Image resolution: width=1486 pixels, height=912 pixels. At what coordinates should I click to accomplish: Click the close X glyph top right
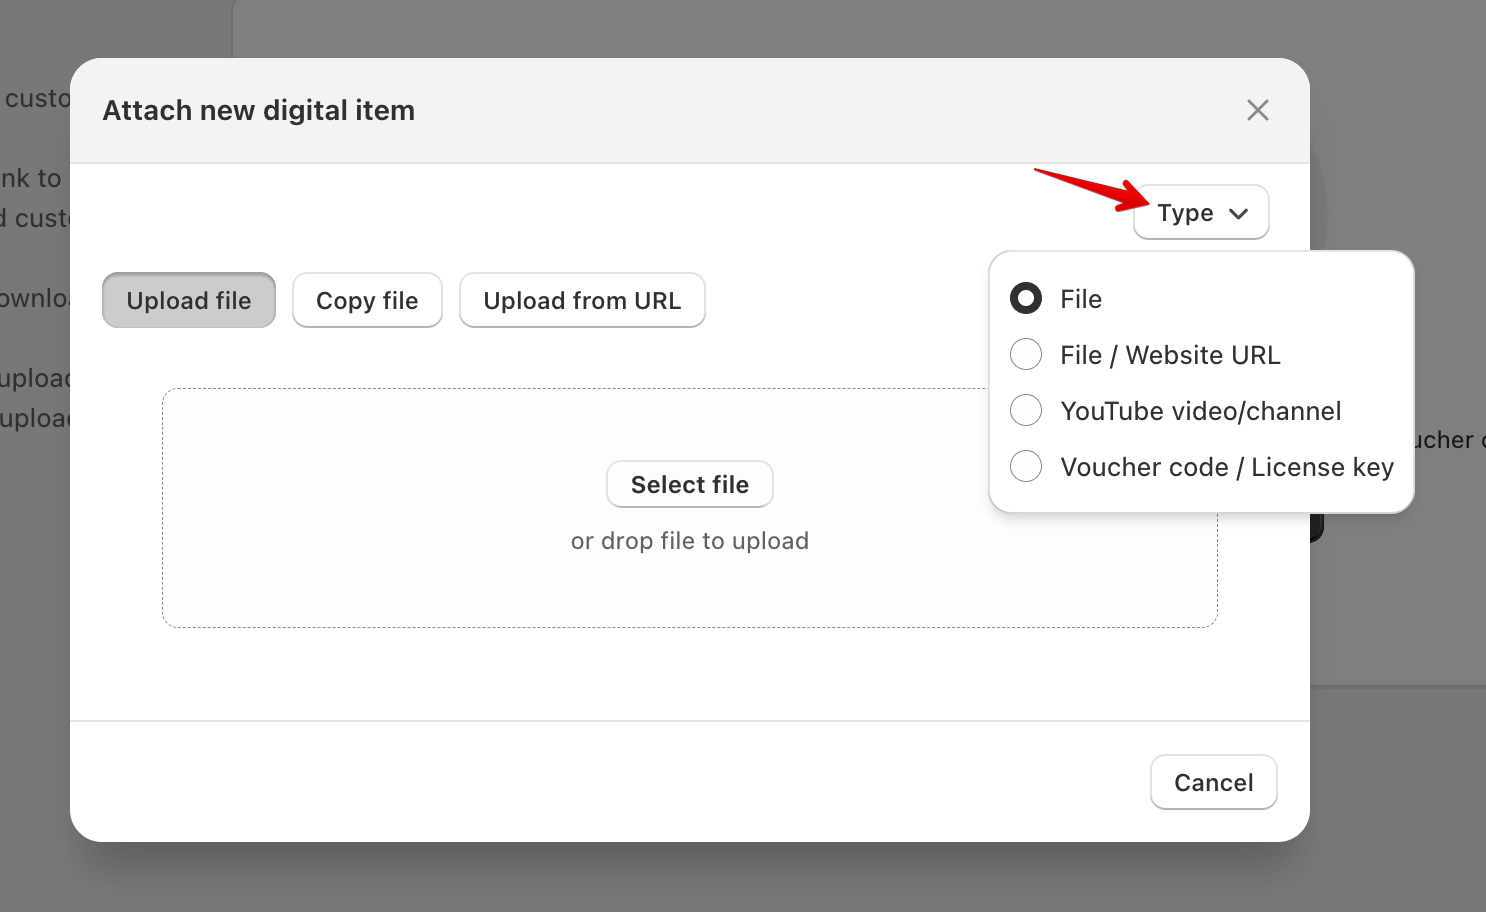pyautogui.click(x=1257, y=110)
